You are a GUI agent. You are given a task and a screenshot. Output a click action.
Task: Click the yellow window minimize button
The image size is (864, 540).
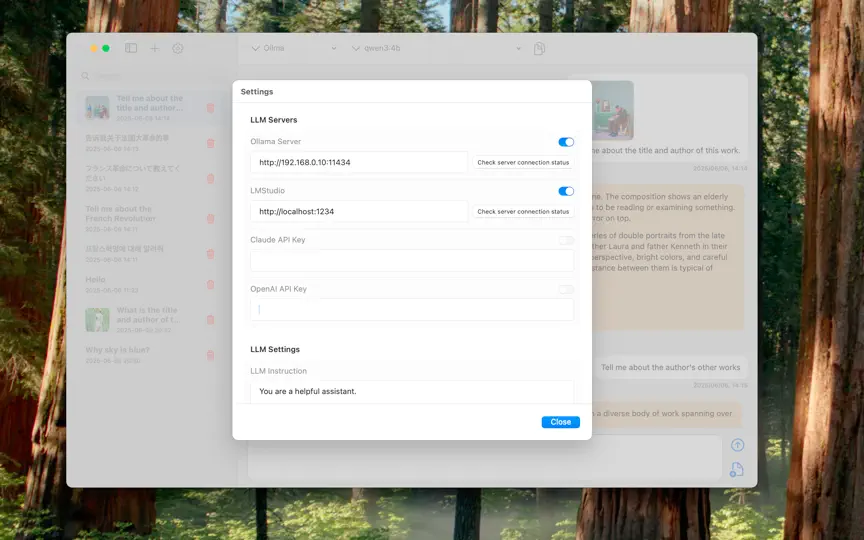click(94, 48)
